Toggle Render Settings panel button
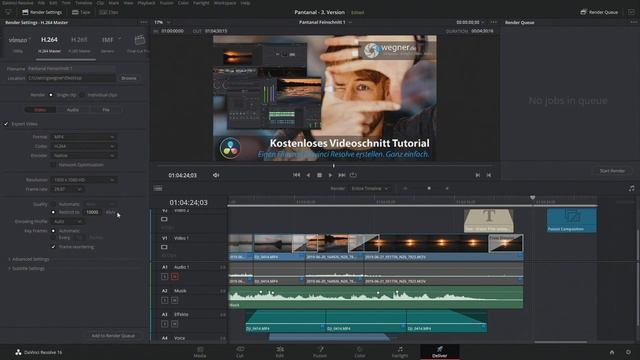 tap(42, 12)
